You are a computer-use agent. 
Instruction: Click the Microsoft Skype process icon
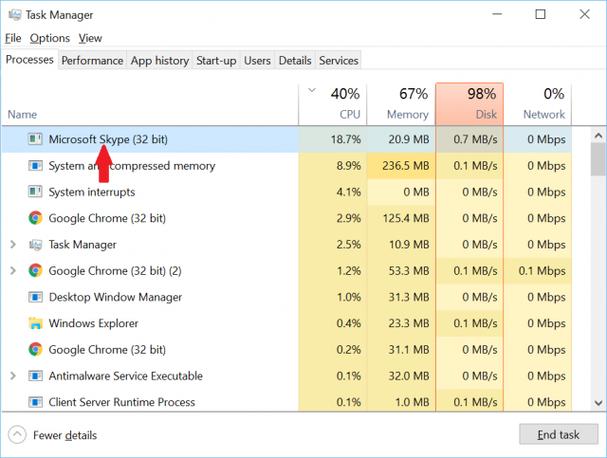click(35, 139)
